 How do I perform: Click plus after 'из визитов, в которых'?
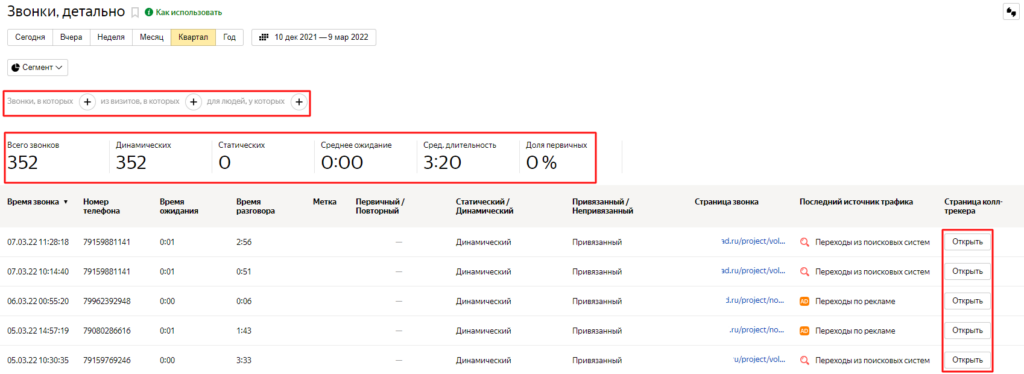193,102
